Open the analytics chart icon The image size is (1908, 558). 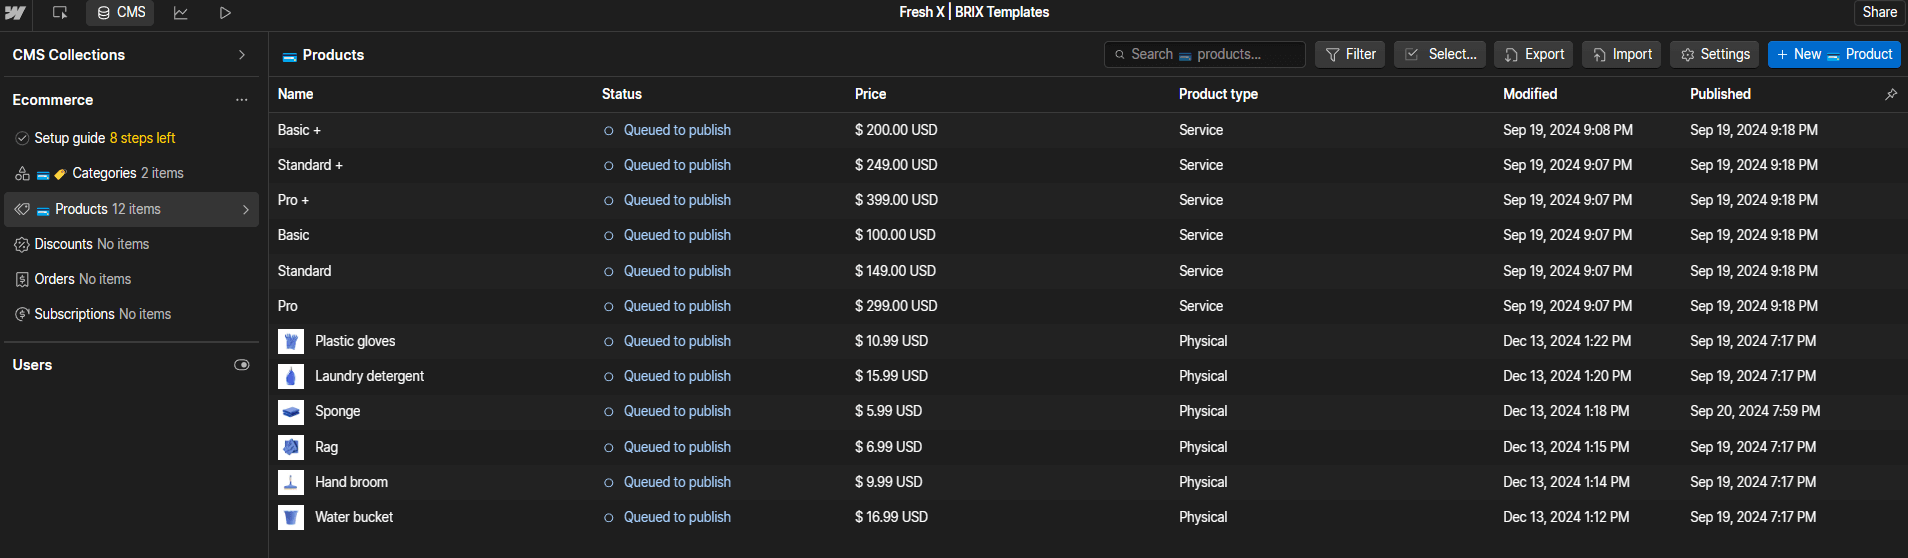pos(181,13)
